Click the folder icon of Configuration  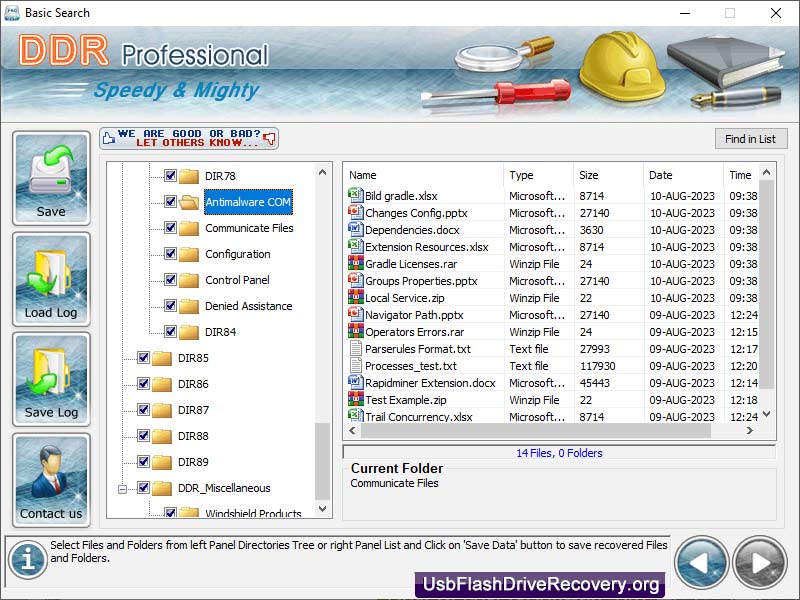pyautogui.click(x=189, y=254)
